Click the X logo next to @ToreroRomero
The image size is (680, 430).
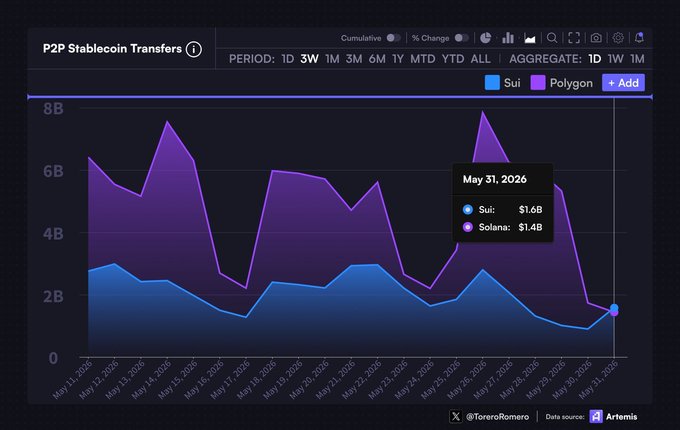click(x=455, y=417)
